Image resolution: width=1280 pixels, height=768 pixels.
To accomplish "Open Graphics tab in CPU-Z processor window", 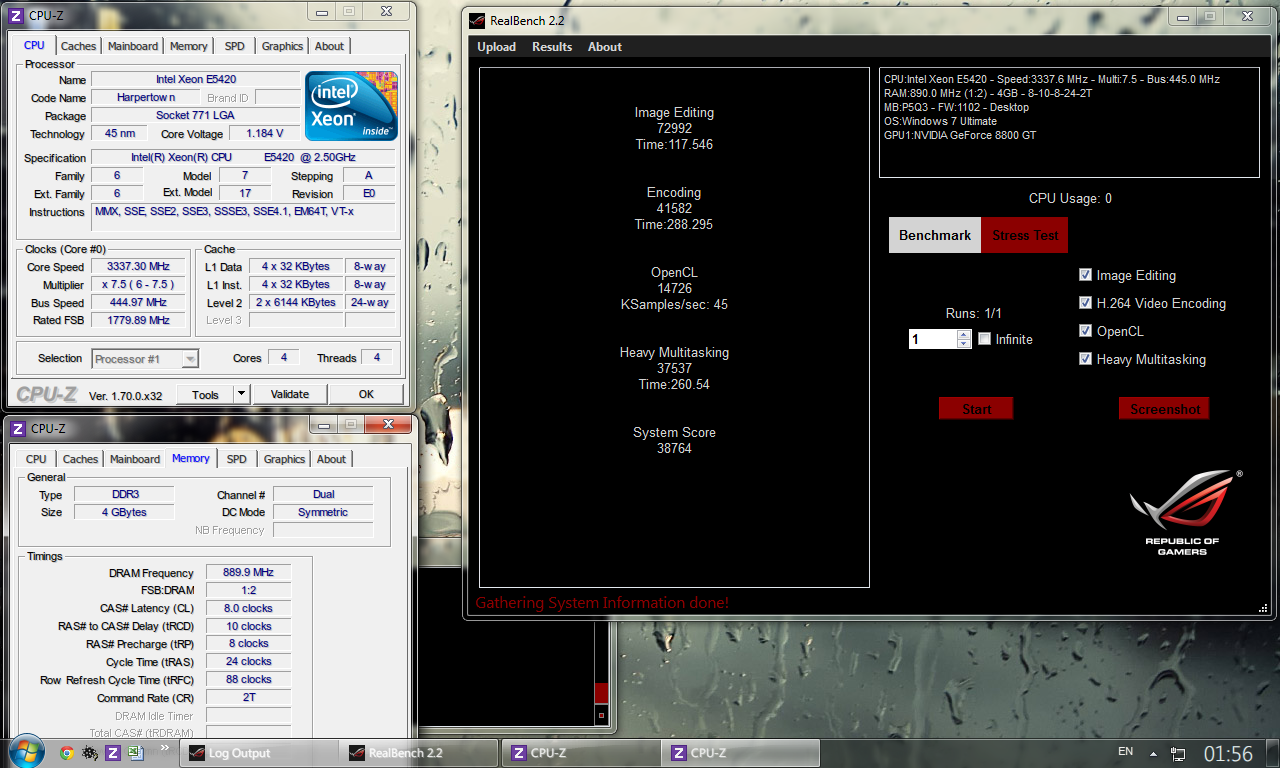I will click(283, 46).
